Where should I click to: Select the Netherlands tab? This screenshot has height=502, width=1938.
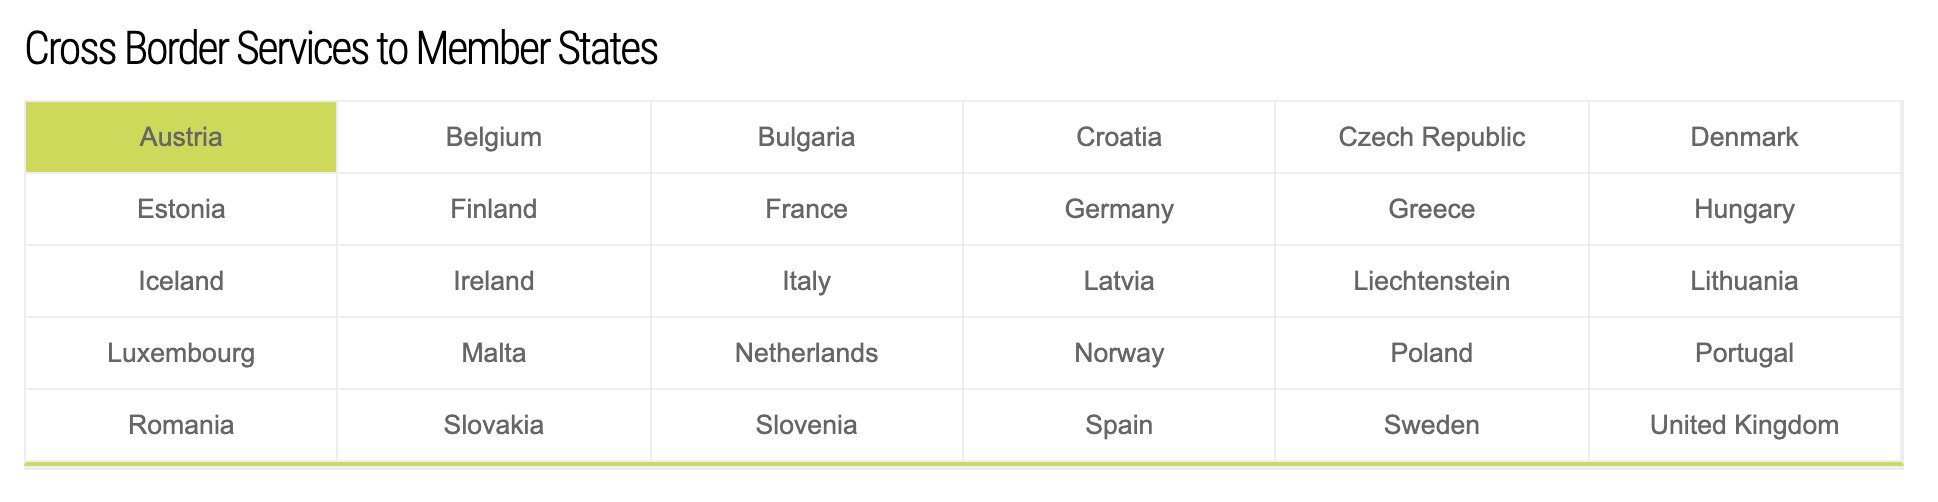(806, 353)
